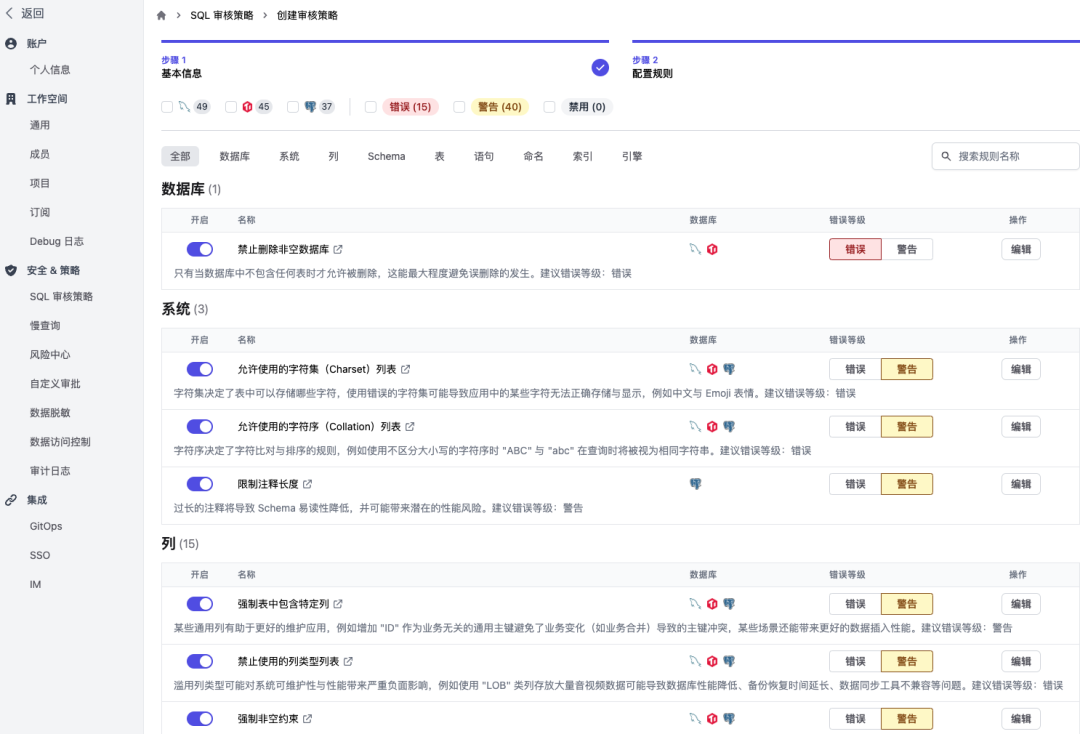
Task: Check the MySQL engine filter checkbox (49)
Action: pos(167,107)
